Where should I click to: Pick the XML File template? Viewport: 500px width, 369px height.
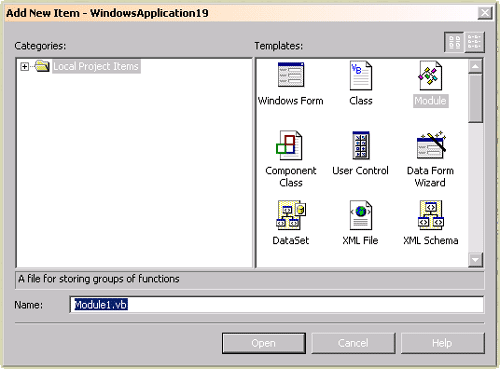(361, 215)
